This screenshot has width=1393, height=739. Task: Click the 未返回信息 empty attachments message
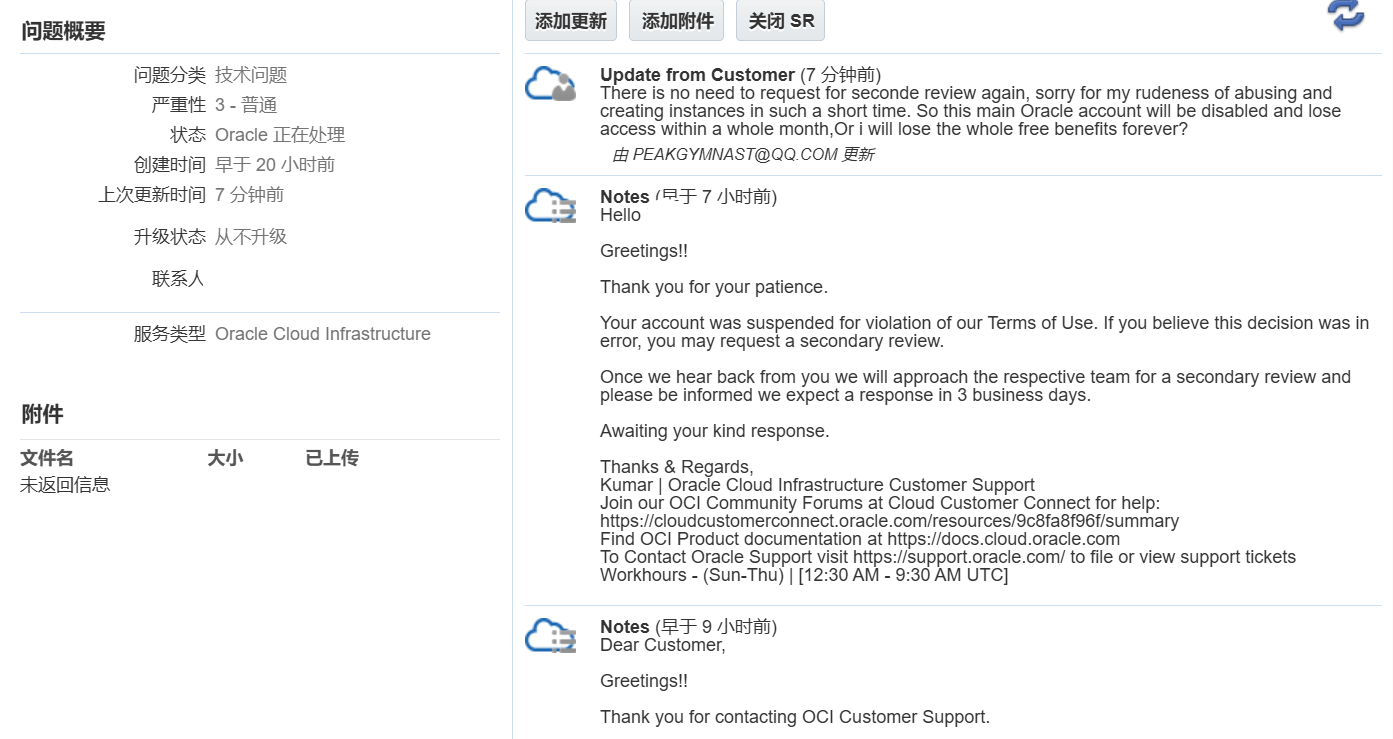click(x=65, y=485)
